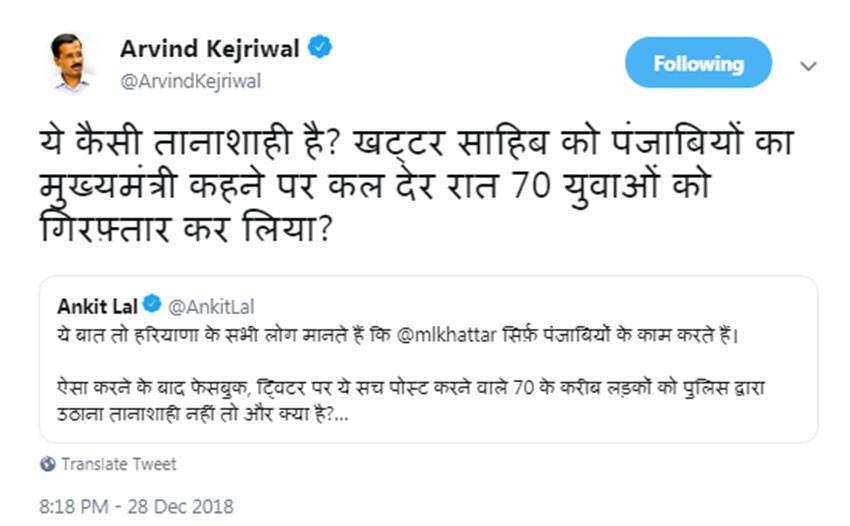Click the 8:18 PM time in the timestamp
Viewport: 850px width, 526px height.
tap(74, 507)
